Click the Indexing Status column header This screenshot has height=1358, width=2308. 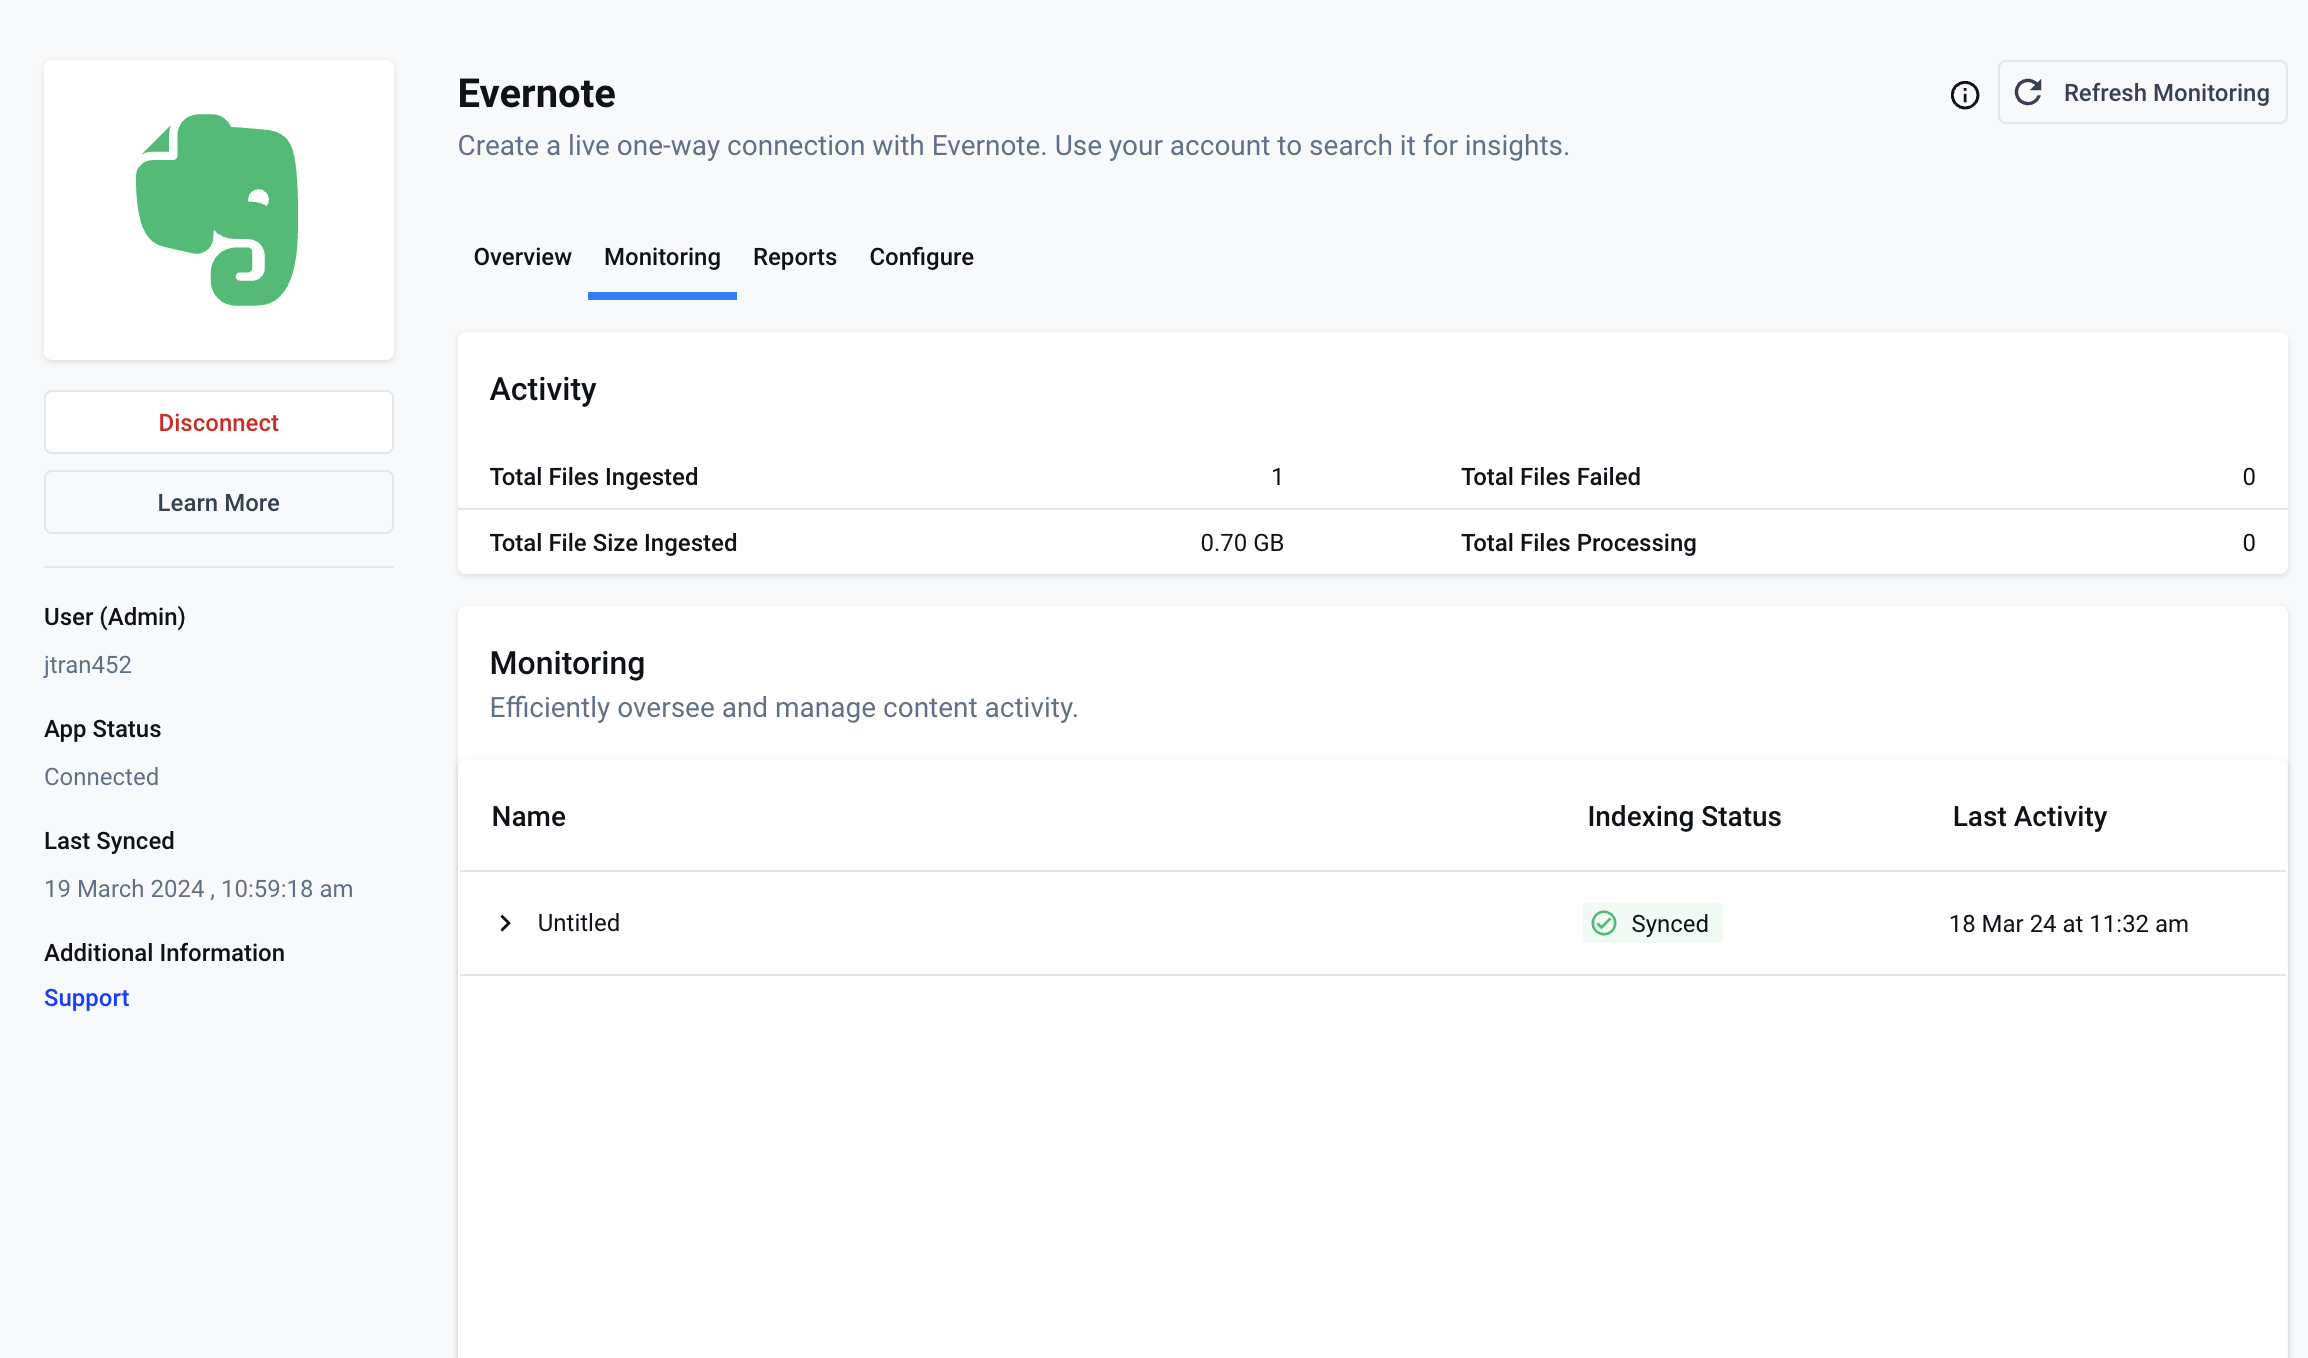click(x=1684, y=817)
